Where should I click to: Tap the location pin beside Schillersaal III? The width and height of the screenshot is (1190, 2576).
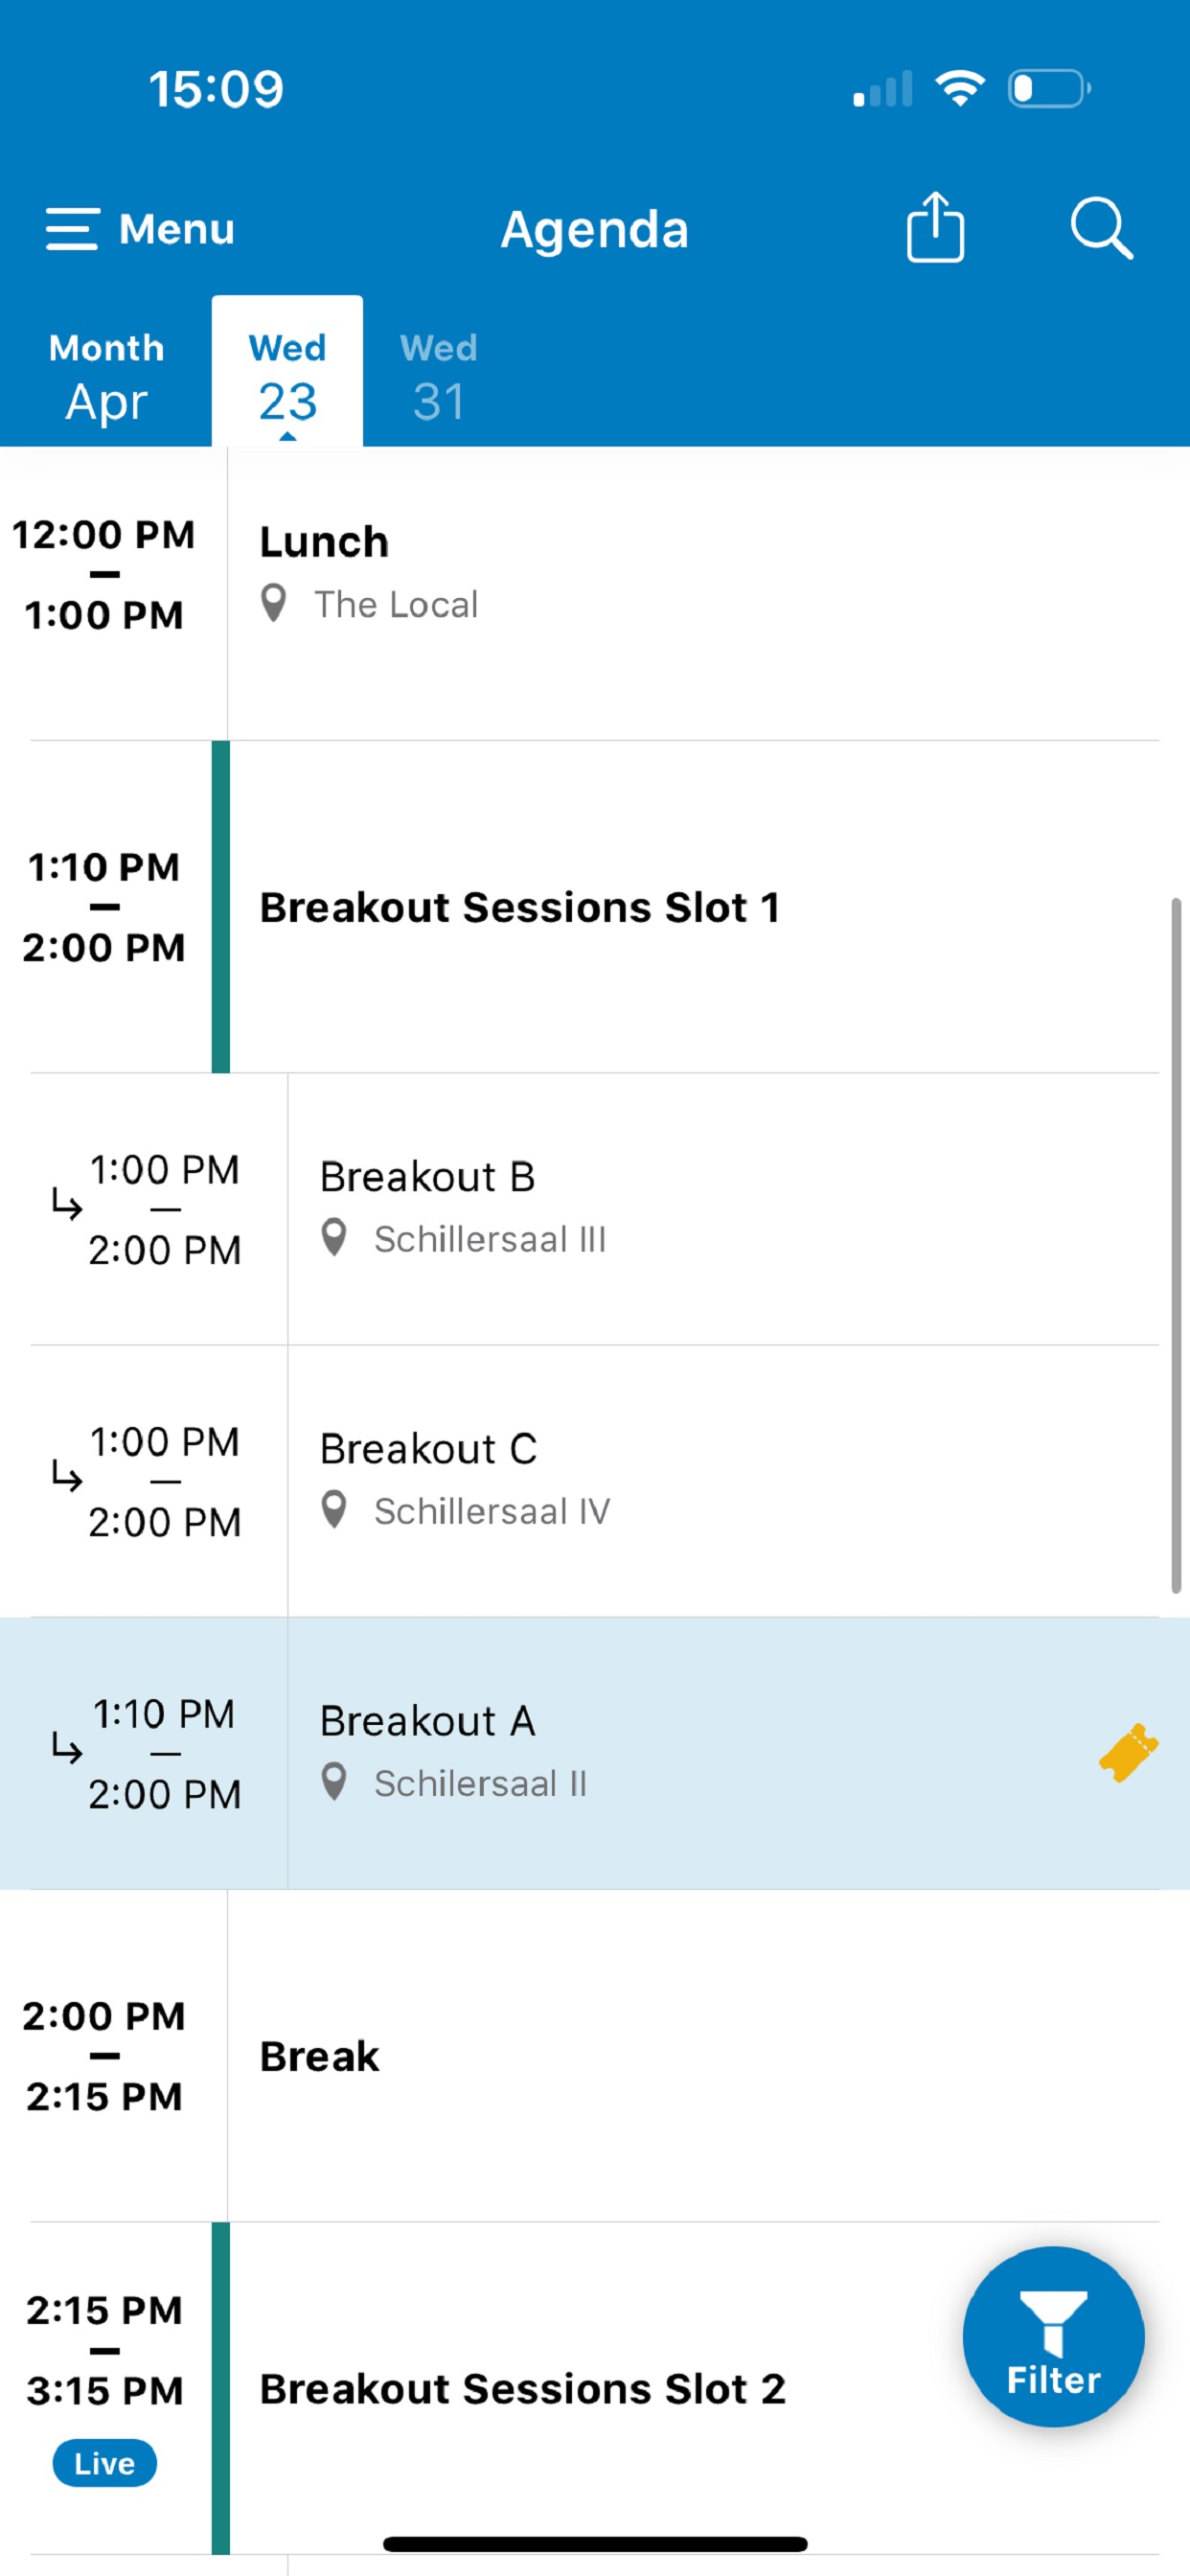click(334, 1238)
